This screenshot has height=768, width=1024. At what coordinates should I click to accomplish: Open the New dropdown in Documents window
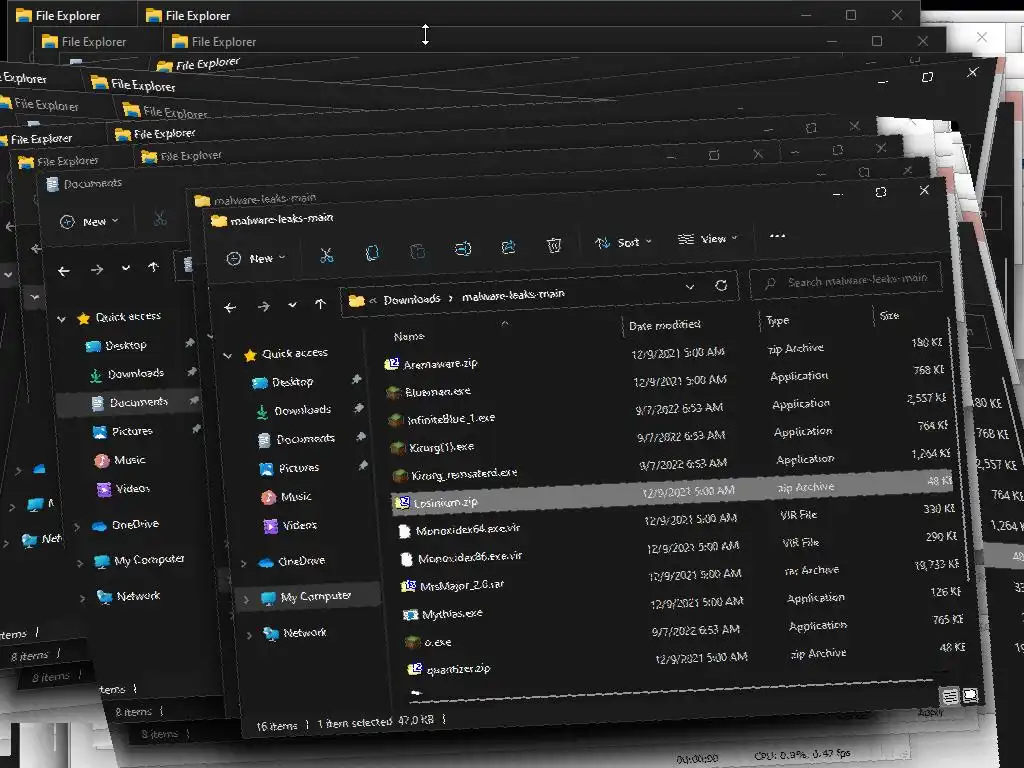pos(89,222)
